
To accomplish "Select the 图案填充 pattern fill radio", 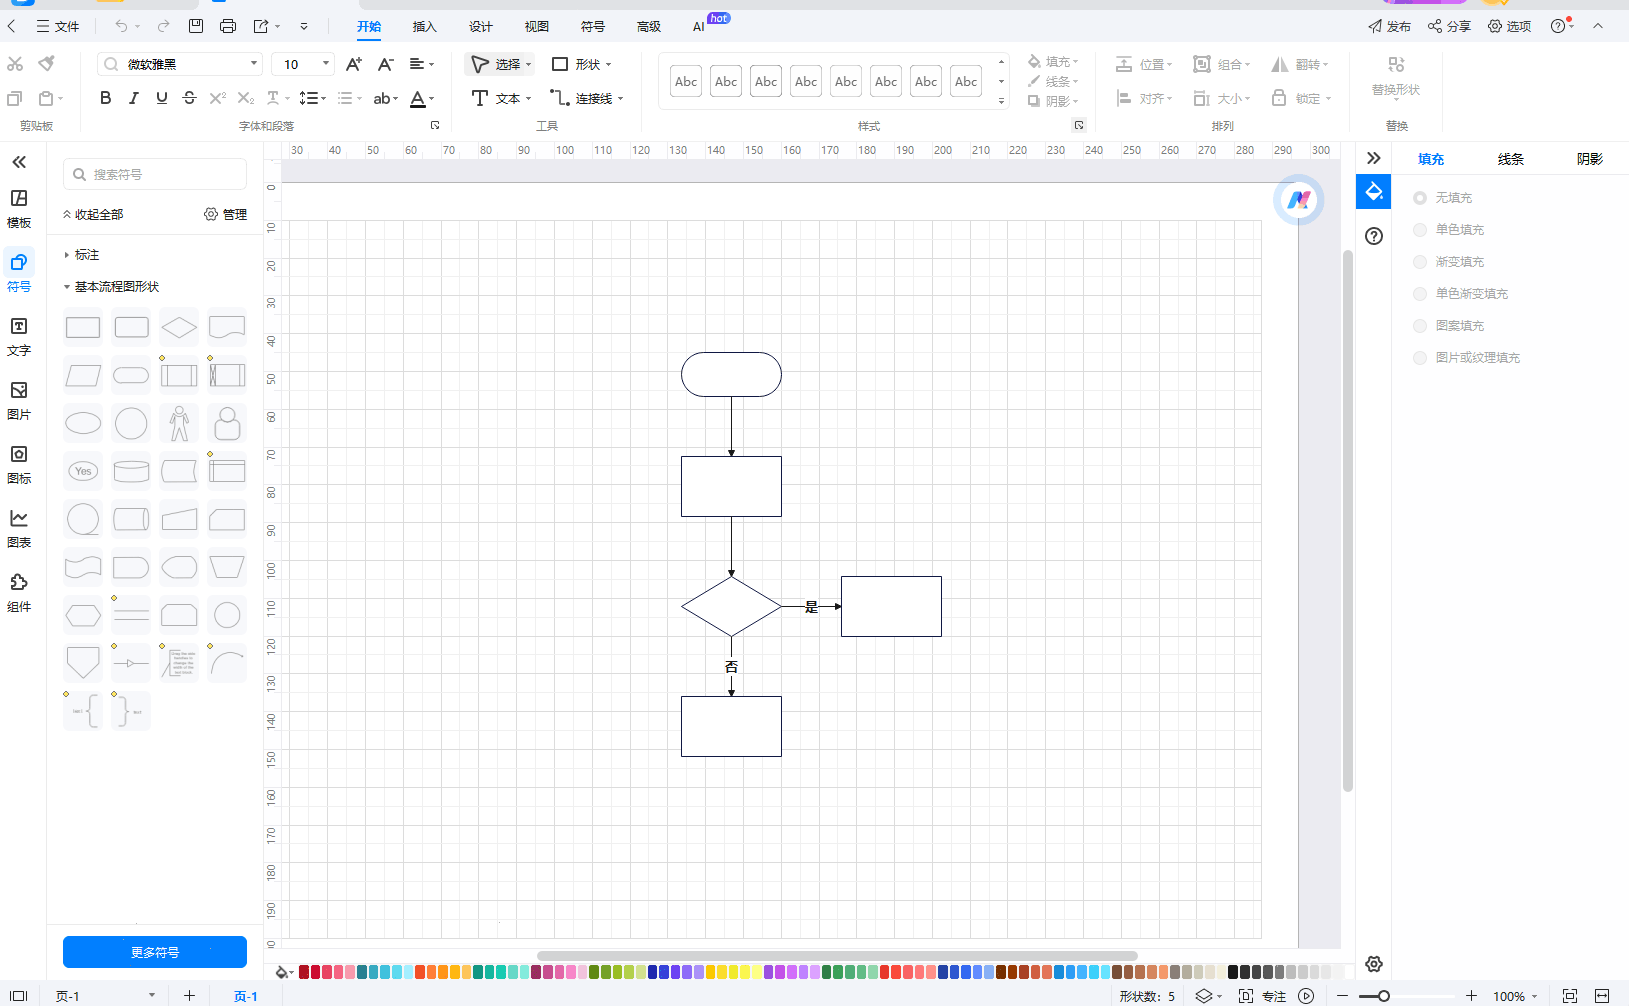I will coord(1420,326).
